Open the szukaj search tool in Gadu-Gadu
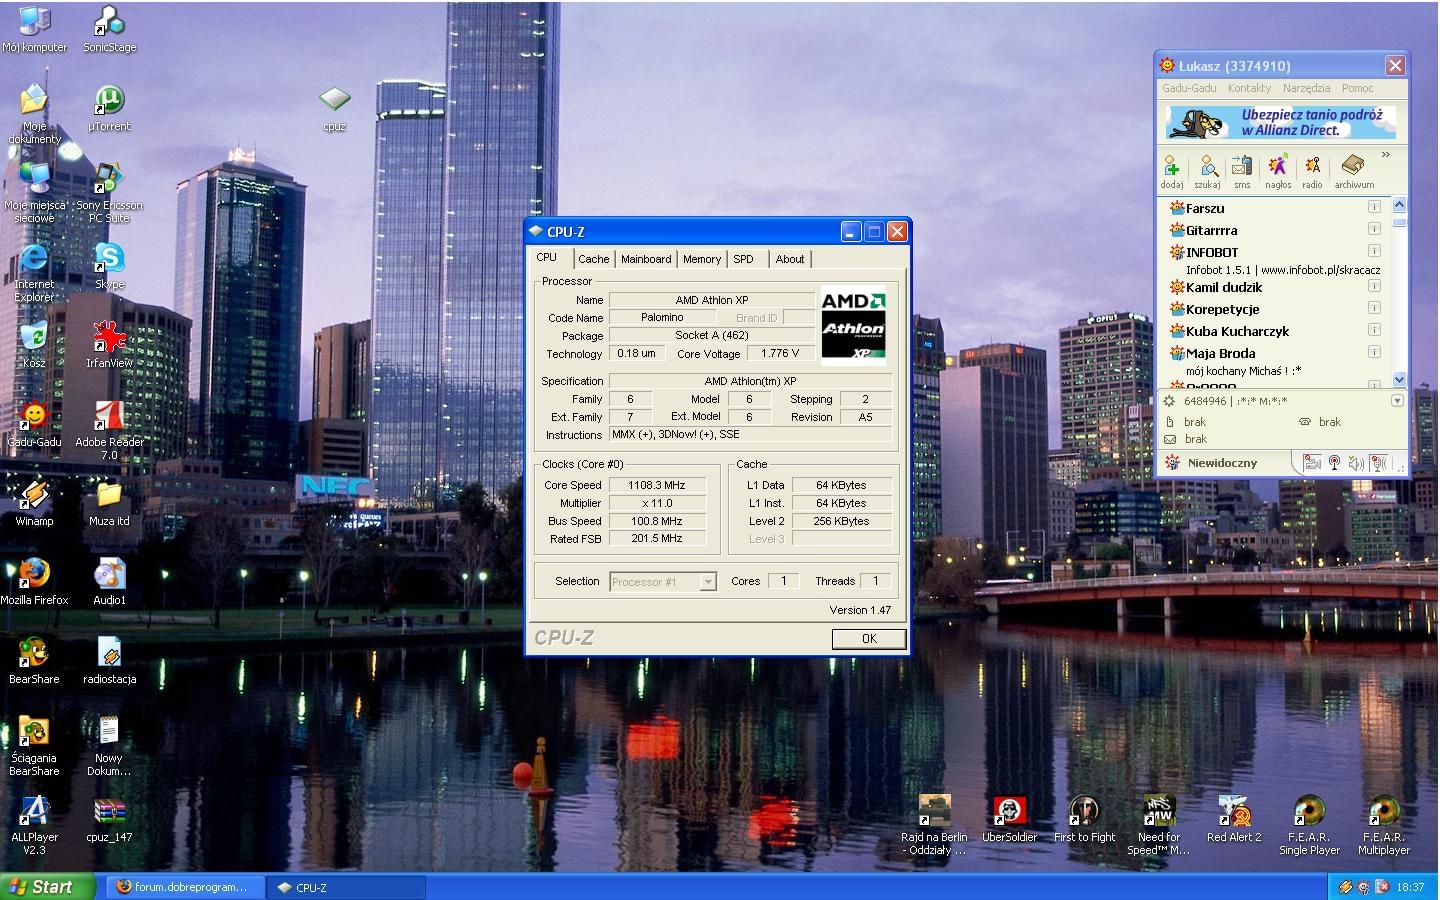The height and width of the screenshot is (900, 1440). (1207, 171)
